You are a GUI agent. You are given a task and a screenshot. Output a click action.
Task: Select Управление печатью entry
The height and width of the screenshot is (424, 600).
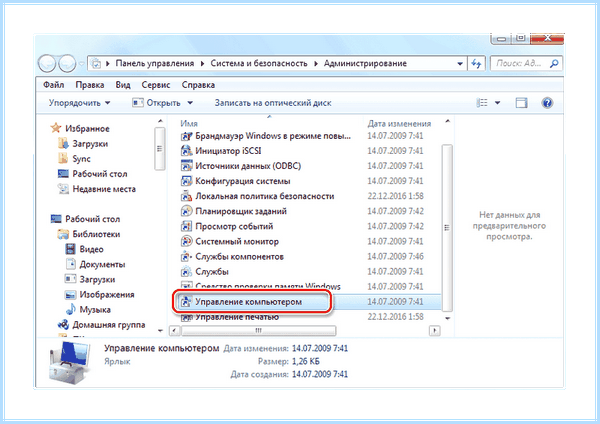pos(237,317)
